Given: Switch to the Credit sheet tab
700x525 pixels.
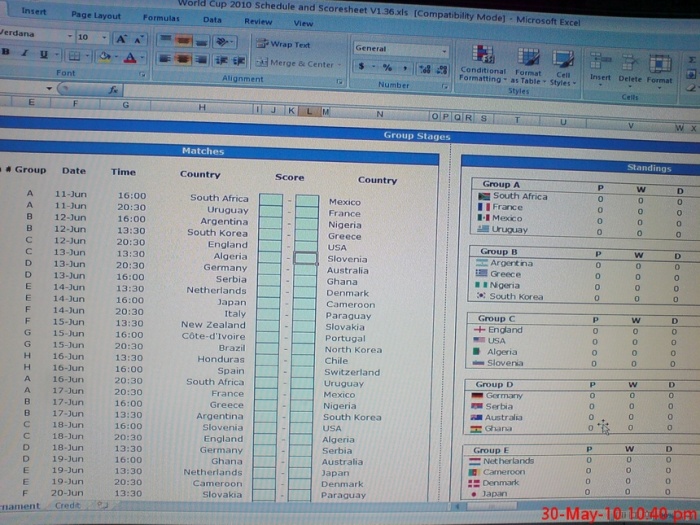Looking at the screenshot, I should tap(67, 505).
